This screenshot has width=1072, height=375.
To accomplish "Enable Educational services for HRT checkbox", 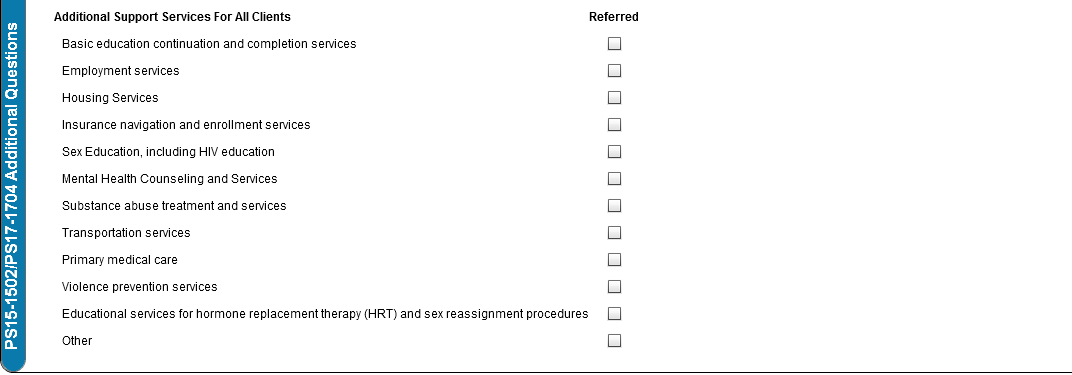I will tap(614, 314).
